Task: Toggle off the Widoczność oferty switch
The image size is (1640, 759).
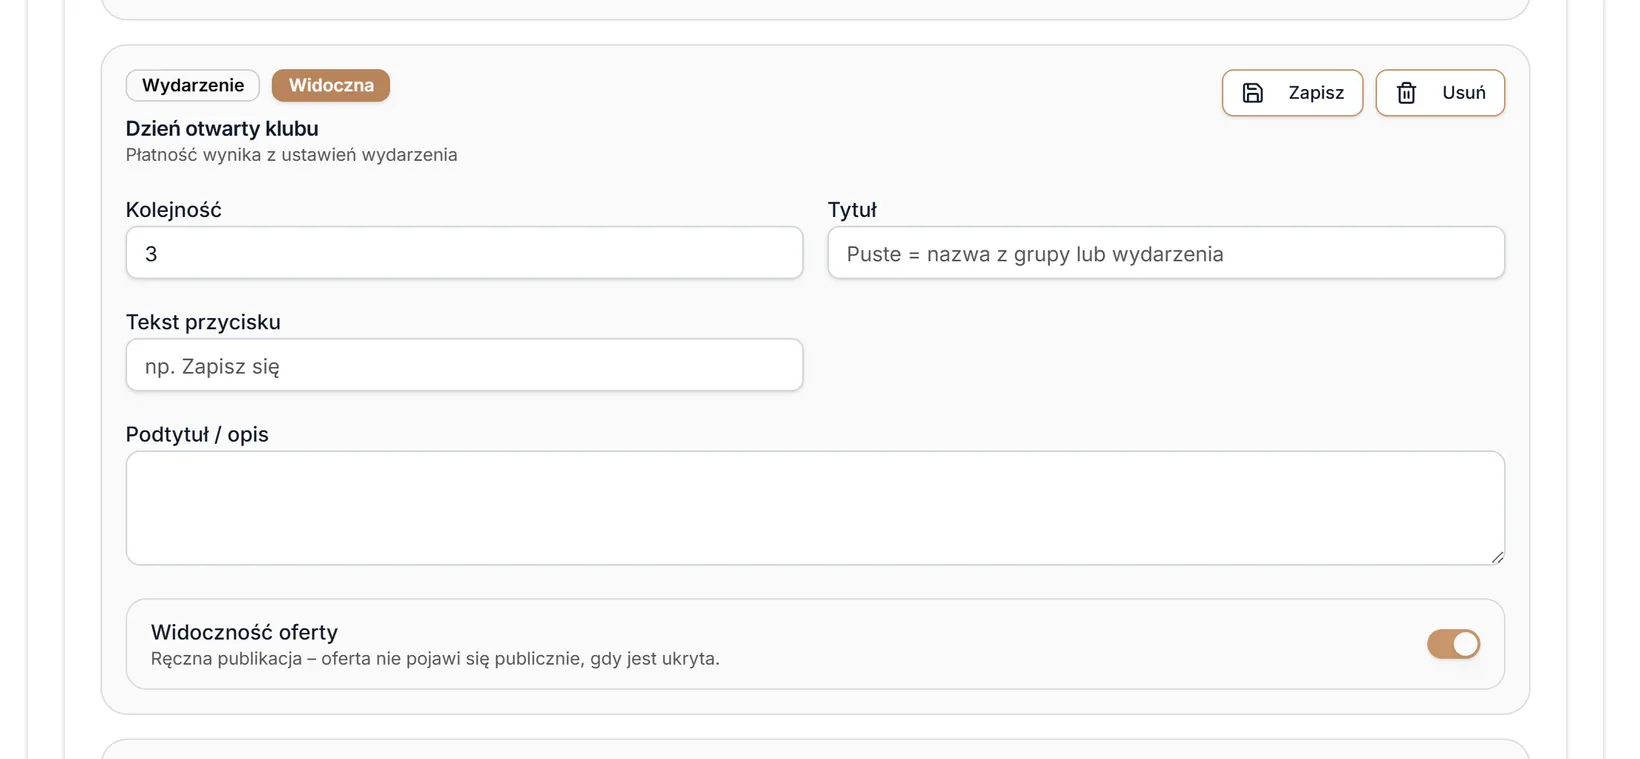Action: click(1453, 644)
